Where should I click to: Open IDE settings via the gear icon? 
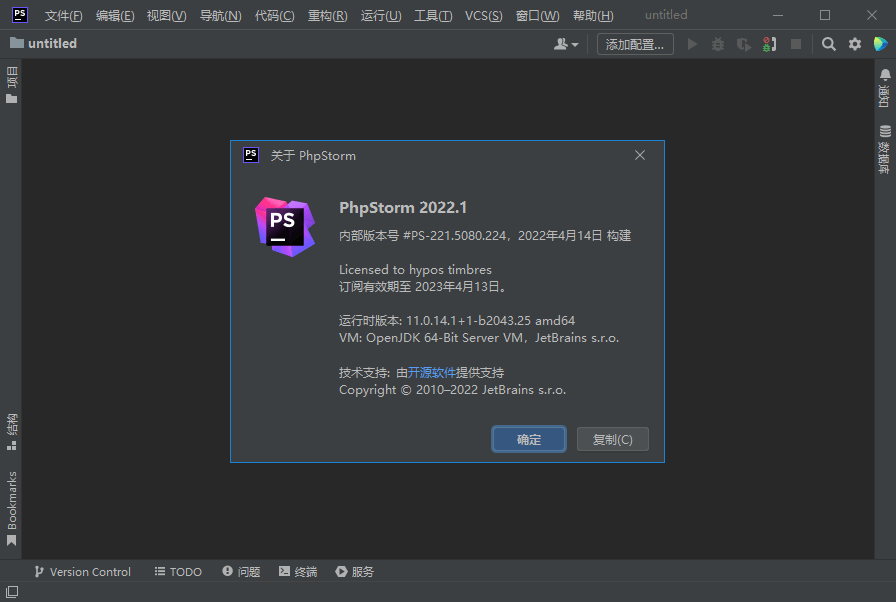854,43
